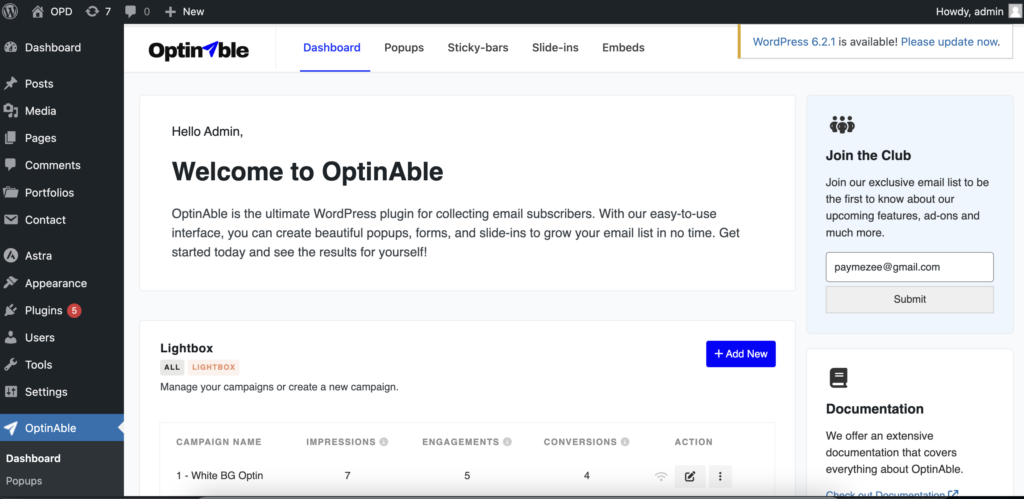
Task: Click the Appearance brush icon
Action: click(x=10, y=283)
